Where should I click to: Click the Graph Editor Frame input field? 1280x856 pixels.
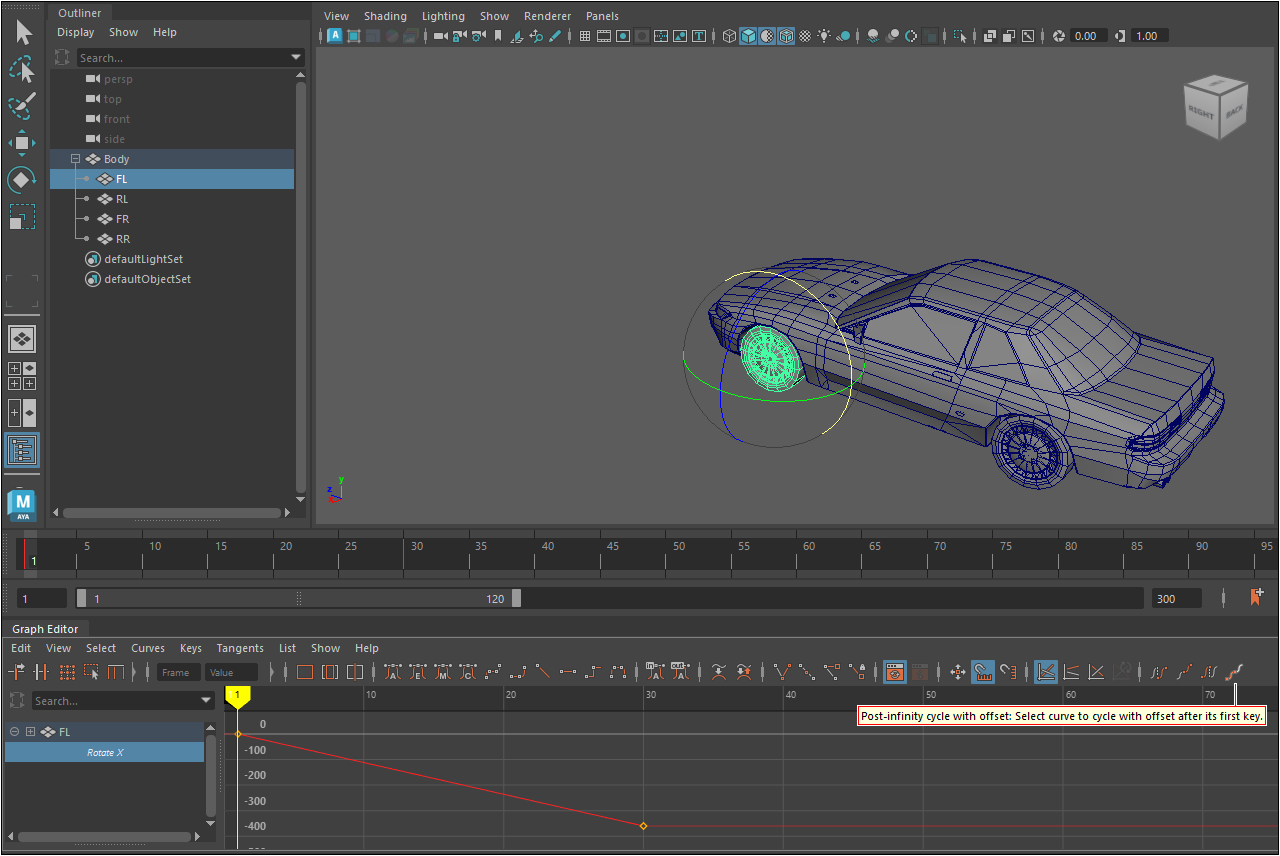(x=179, y=673)
